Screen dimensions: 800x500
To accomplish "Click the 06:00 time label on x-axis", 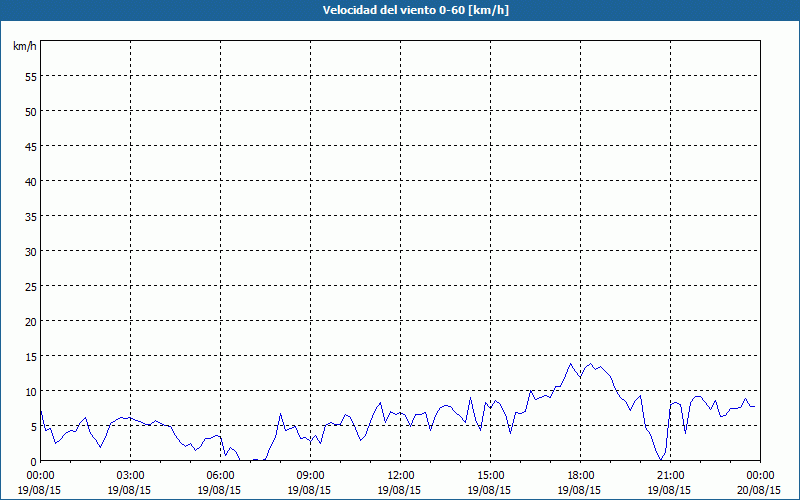I will click(220, 476).
